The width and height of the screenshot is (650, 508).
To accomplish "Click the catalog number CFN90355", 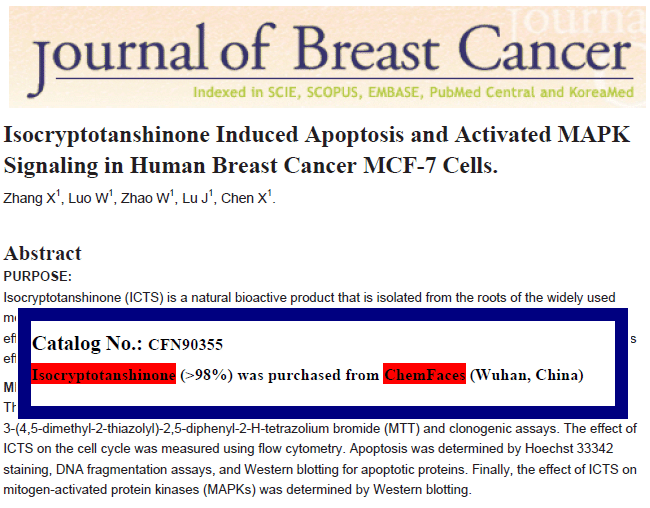I will (x=186, y=345).
